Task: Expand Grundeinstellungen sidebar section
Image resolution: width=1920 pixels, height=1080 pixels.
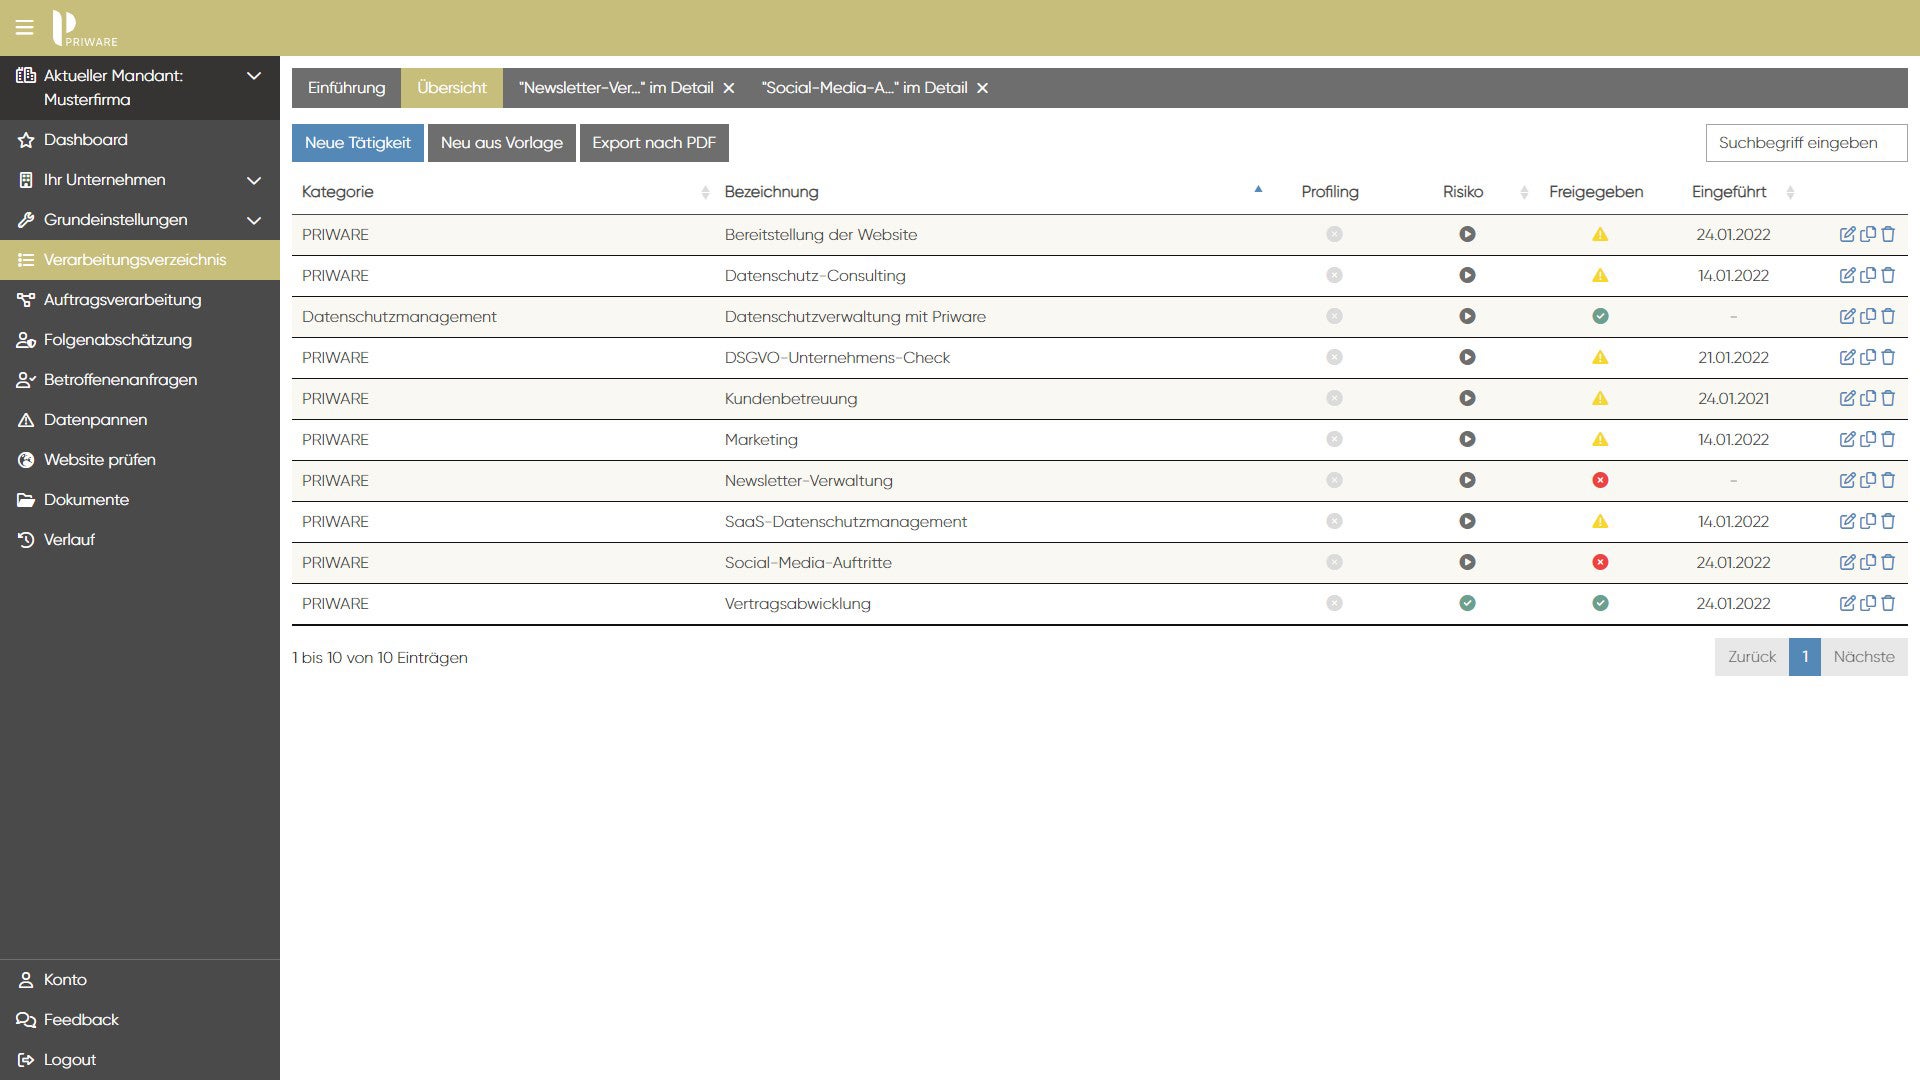Action: point(254,220)
